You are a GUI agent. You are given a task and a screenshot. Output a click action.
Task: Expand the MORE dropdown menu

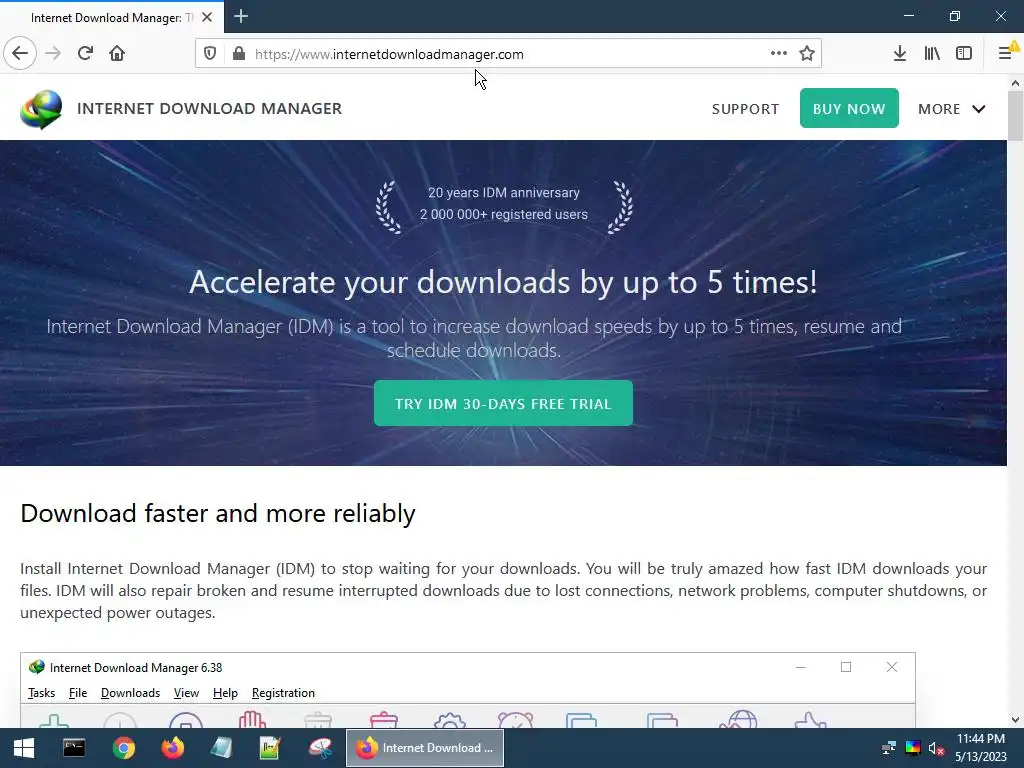pyautogui.click(x=952, y=109)
